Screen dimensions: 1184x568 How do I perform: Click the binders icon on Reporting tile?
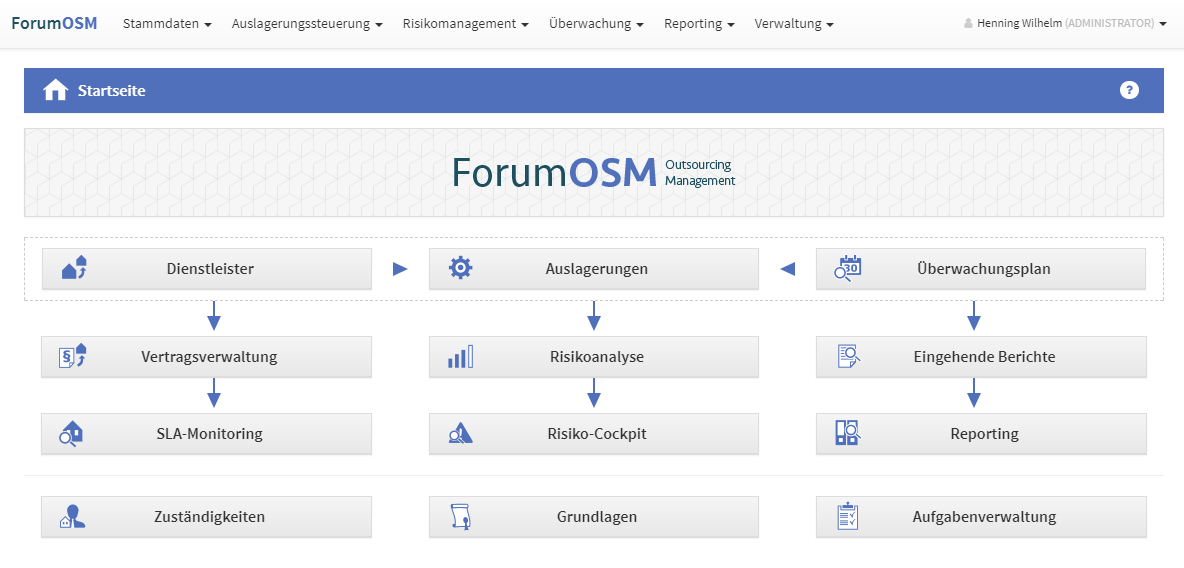click(x=848, y=433)
